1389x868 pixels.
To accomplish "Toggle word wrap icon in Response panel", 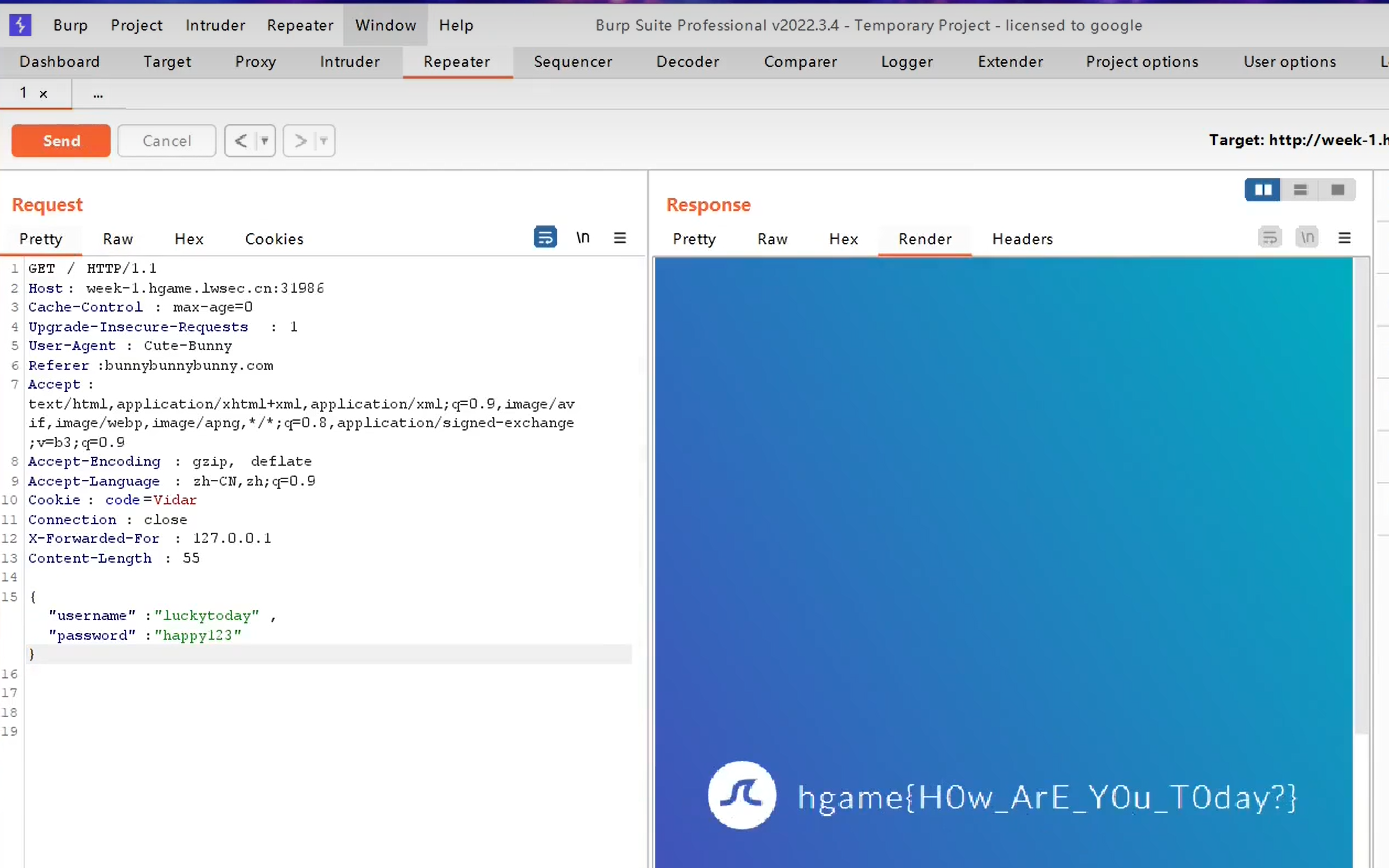I will 1270,238.
